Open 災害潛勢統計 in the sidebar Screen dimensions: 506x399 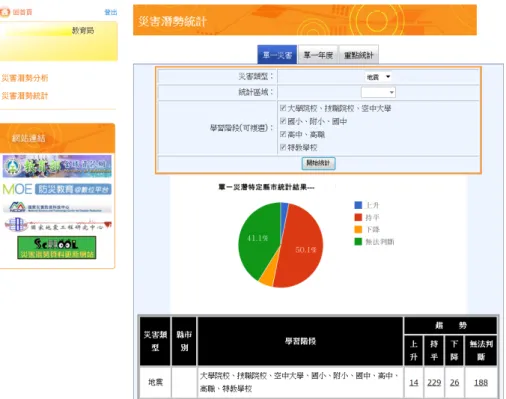[x=25, y=96]
